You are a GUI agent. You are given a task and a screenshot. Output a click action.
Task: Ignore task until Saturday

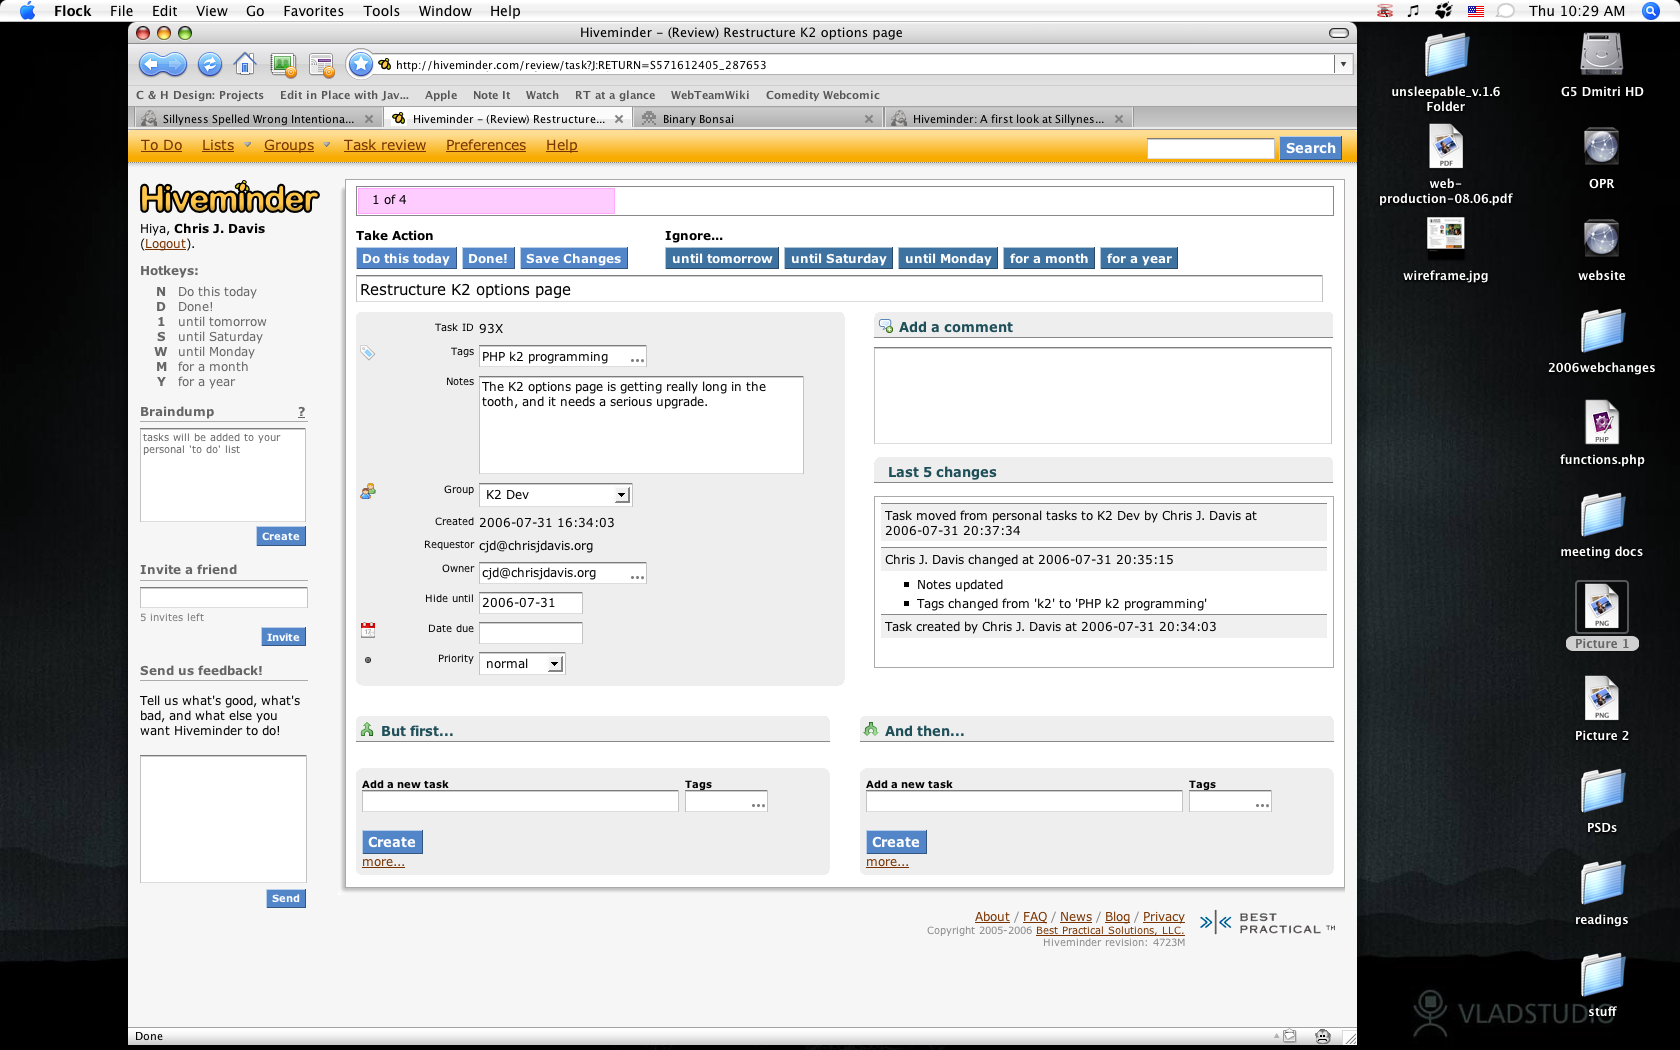pyautogui.click(x=839, y=258)
